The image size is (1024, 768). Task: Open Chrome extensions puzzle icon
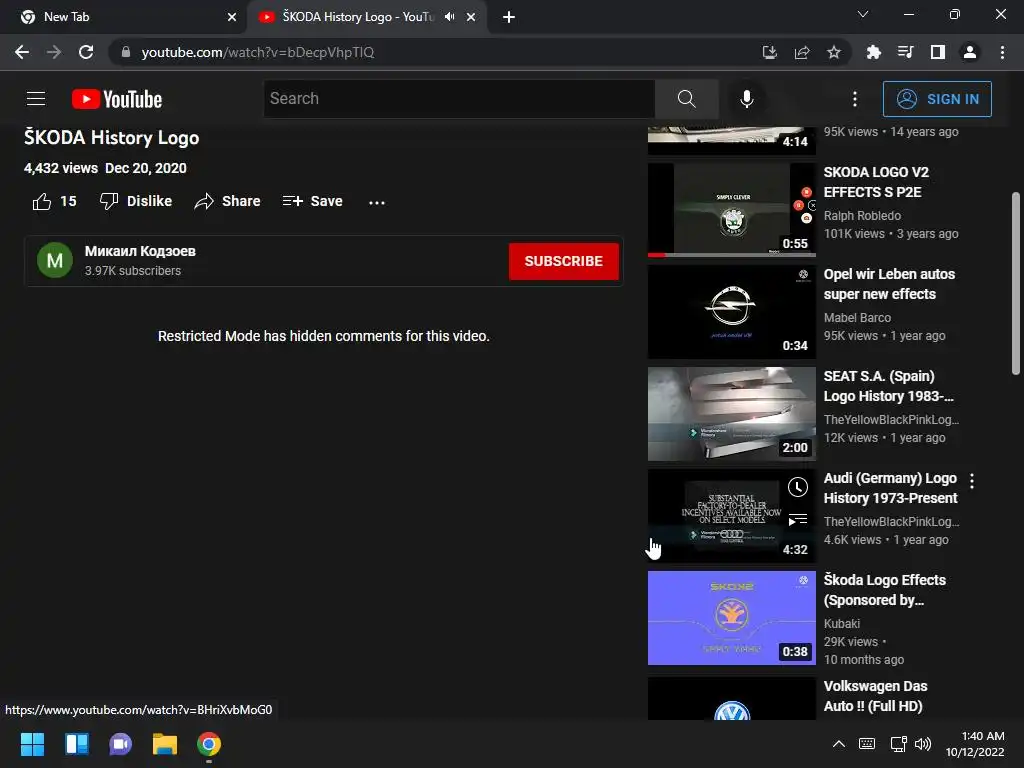873,52
